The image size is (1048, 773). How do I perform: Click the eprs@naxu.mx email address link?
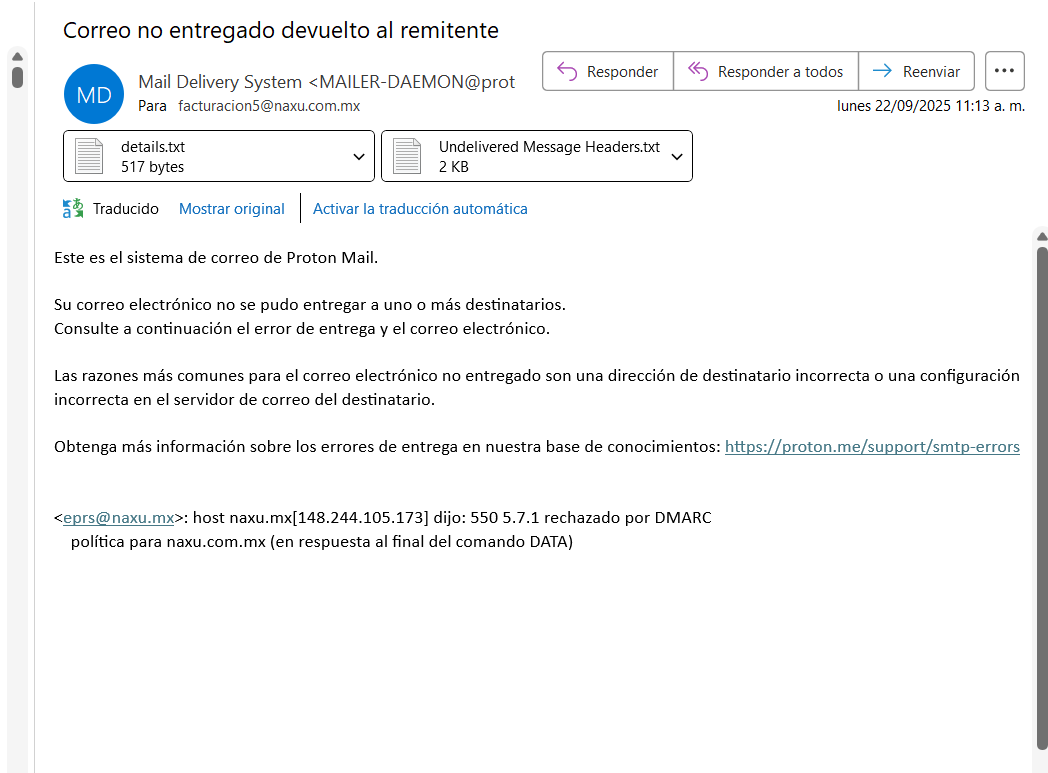click(119, 518)
